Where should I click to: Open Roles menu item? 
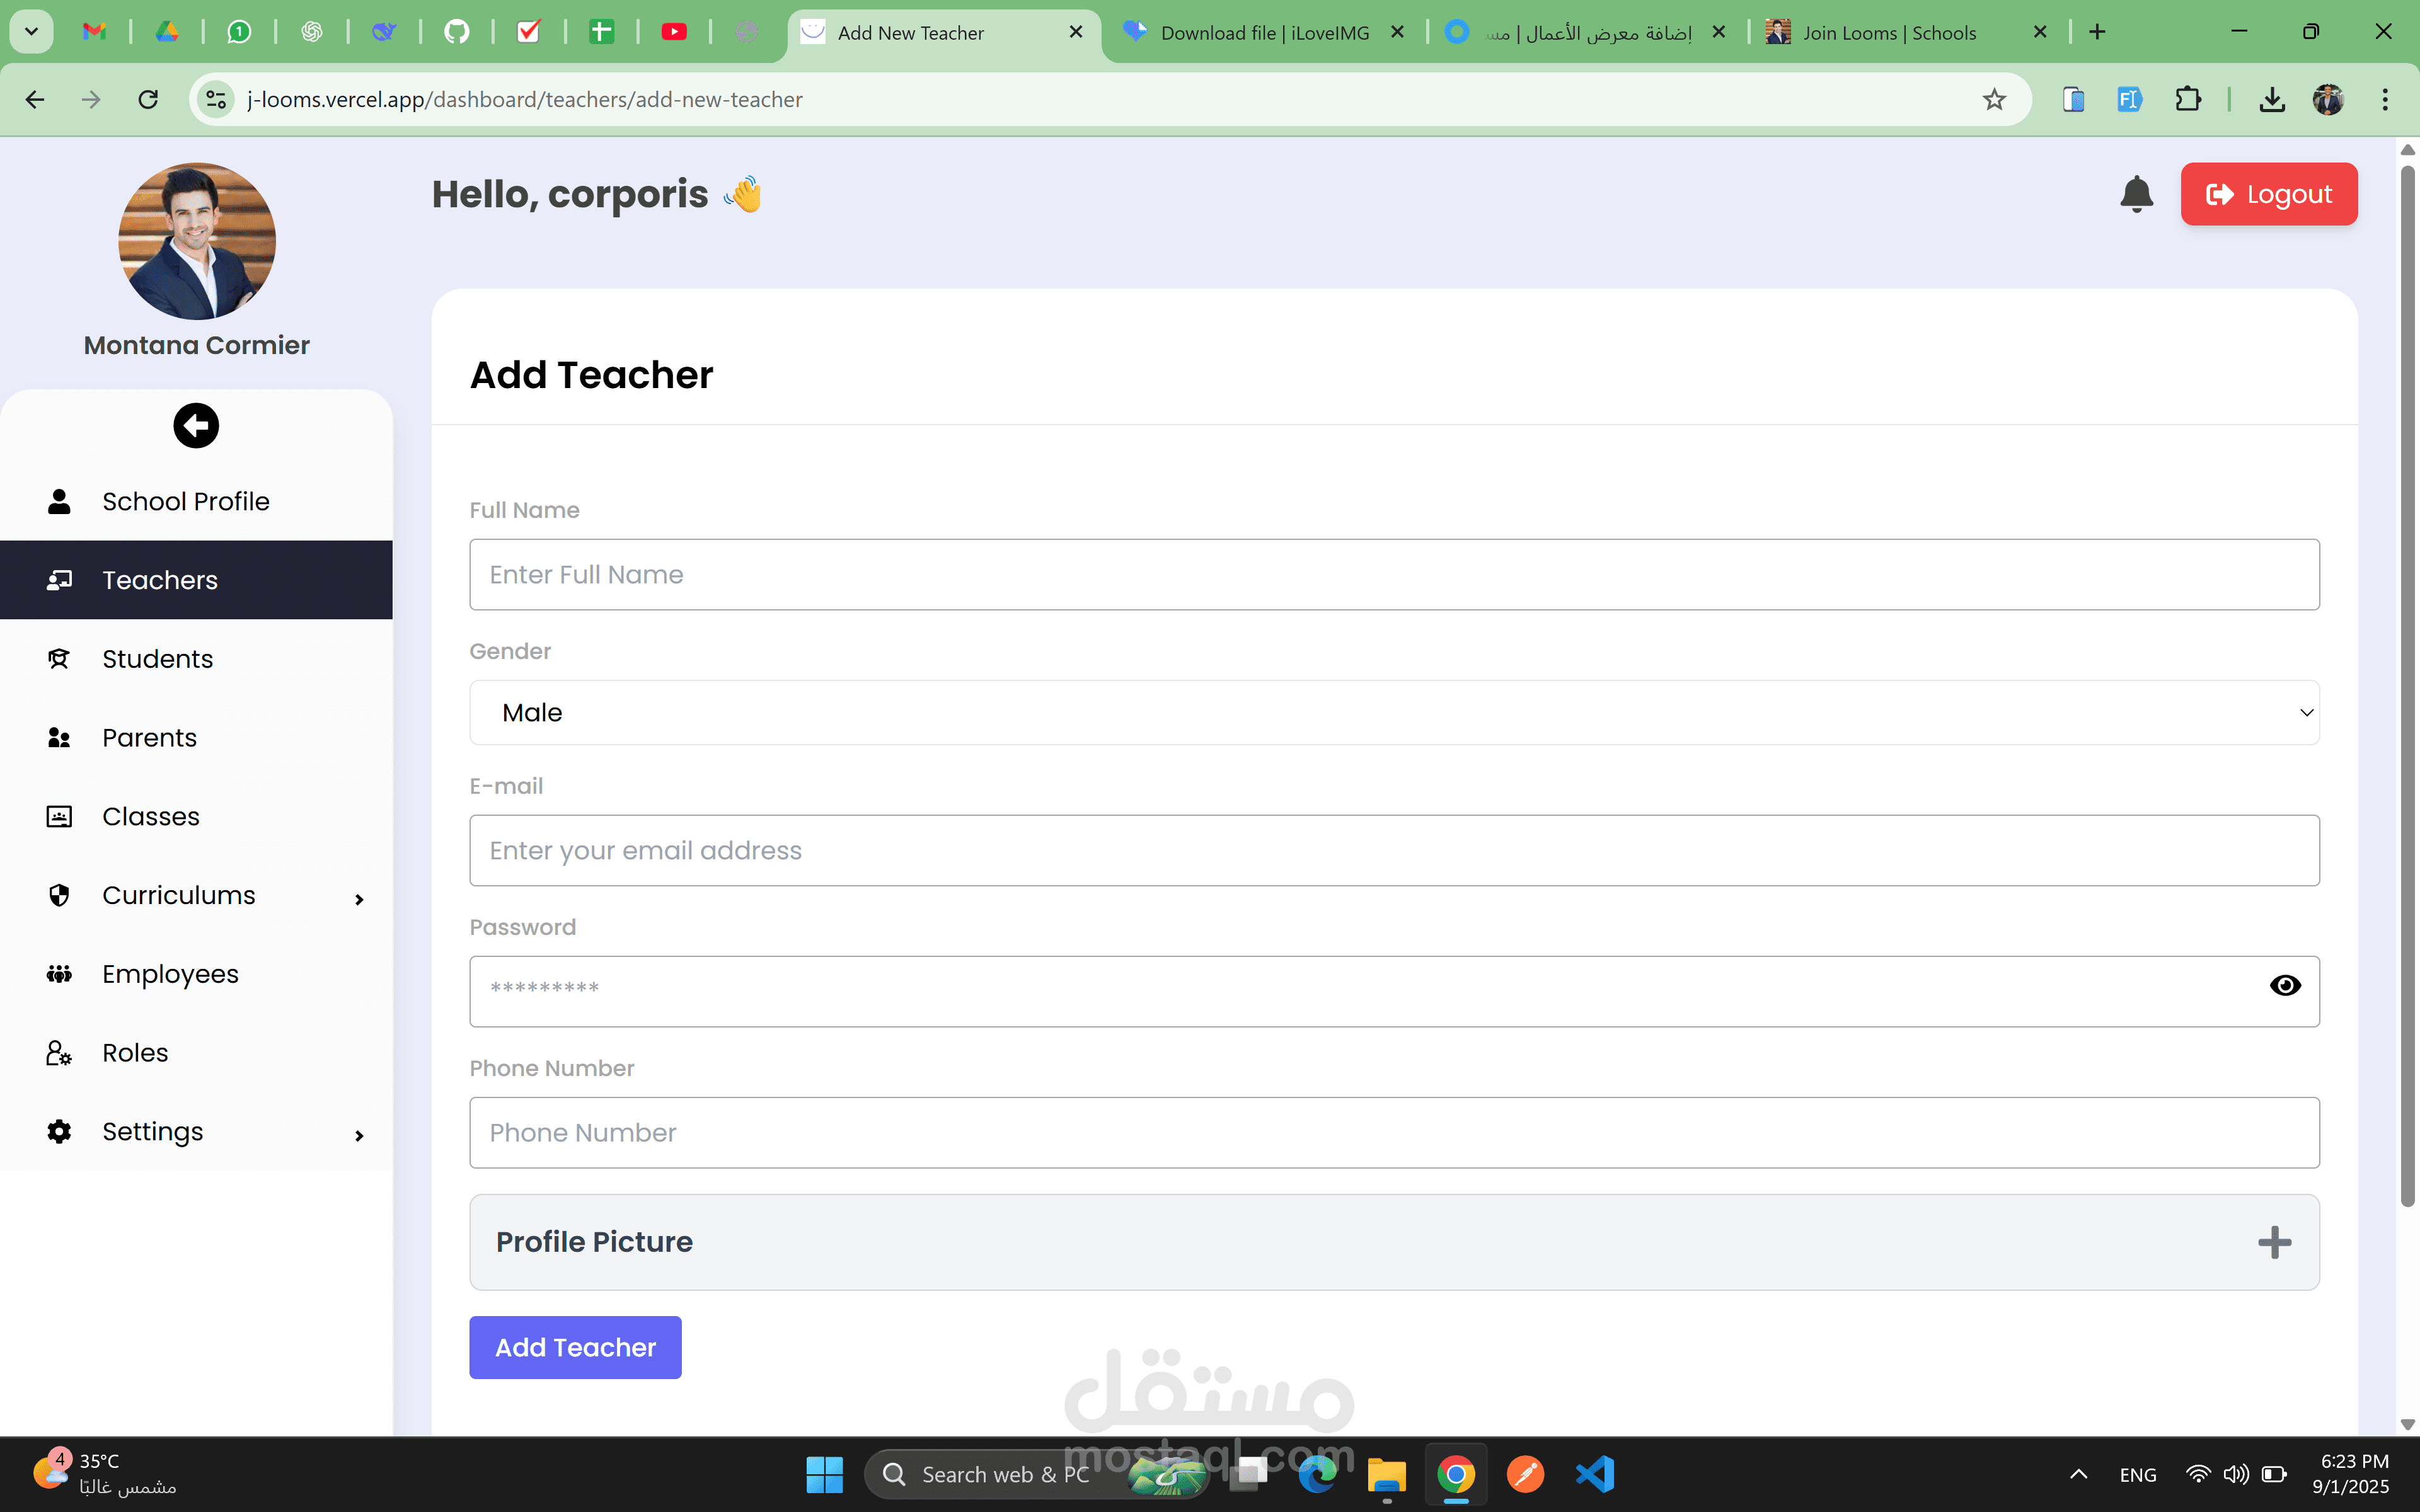click(196, 1053)
